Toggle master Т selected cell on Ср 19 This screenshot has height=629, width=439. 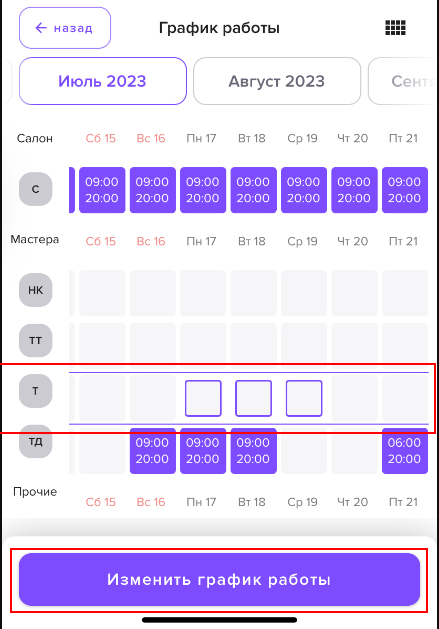[x=304, y=398]
